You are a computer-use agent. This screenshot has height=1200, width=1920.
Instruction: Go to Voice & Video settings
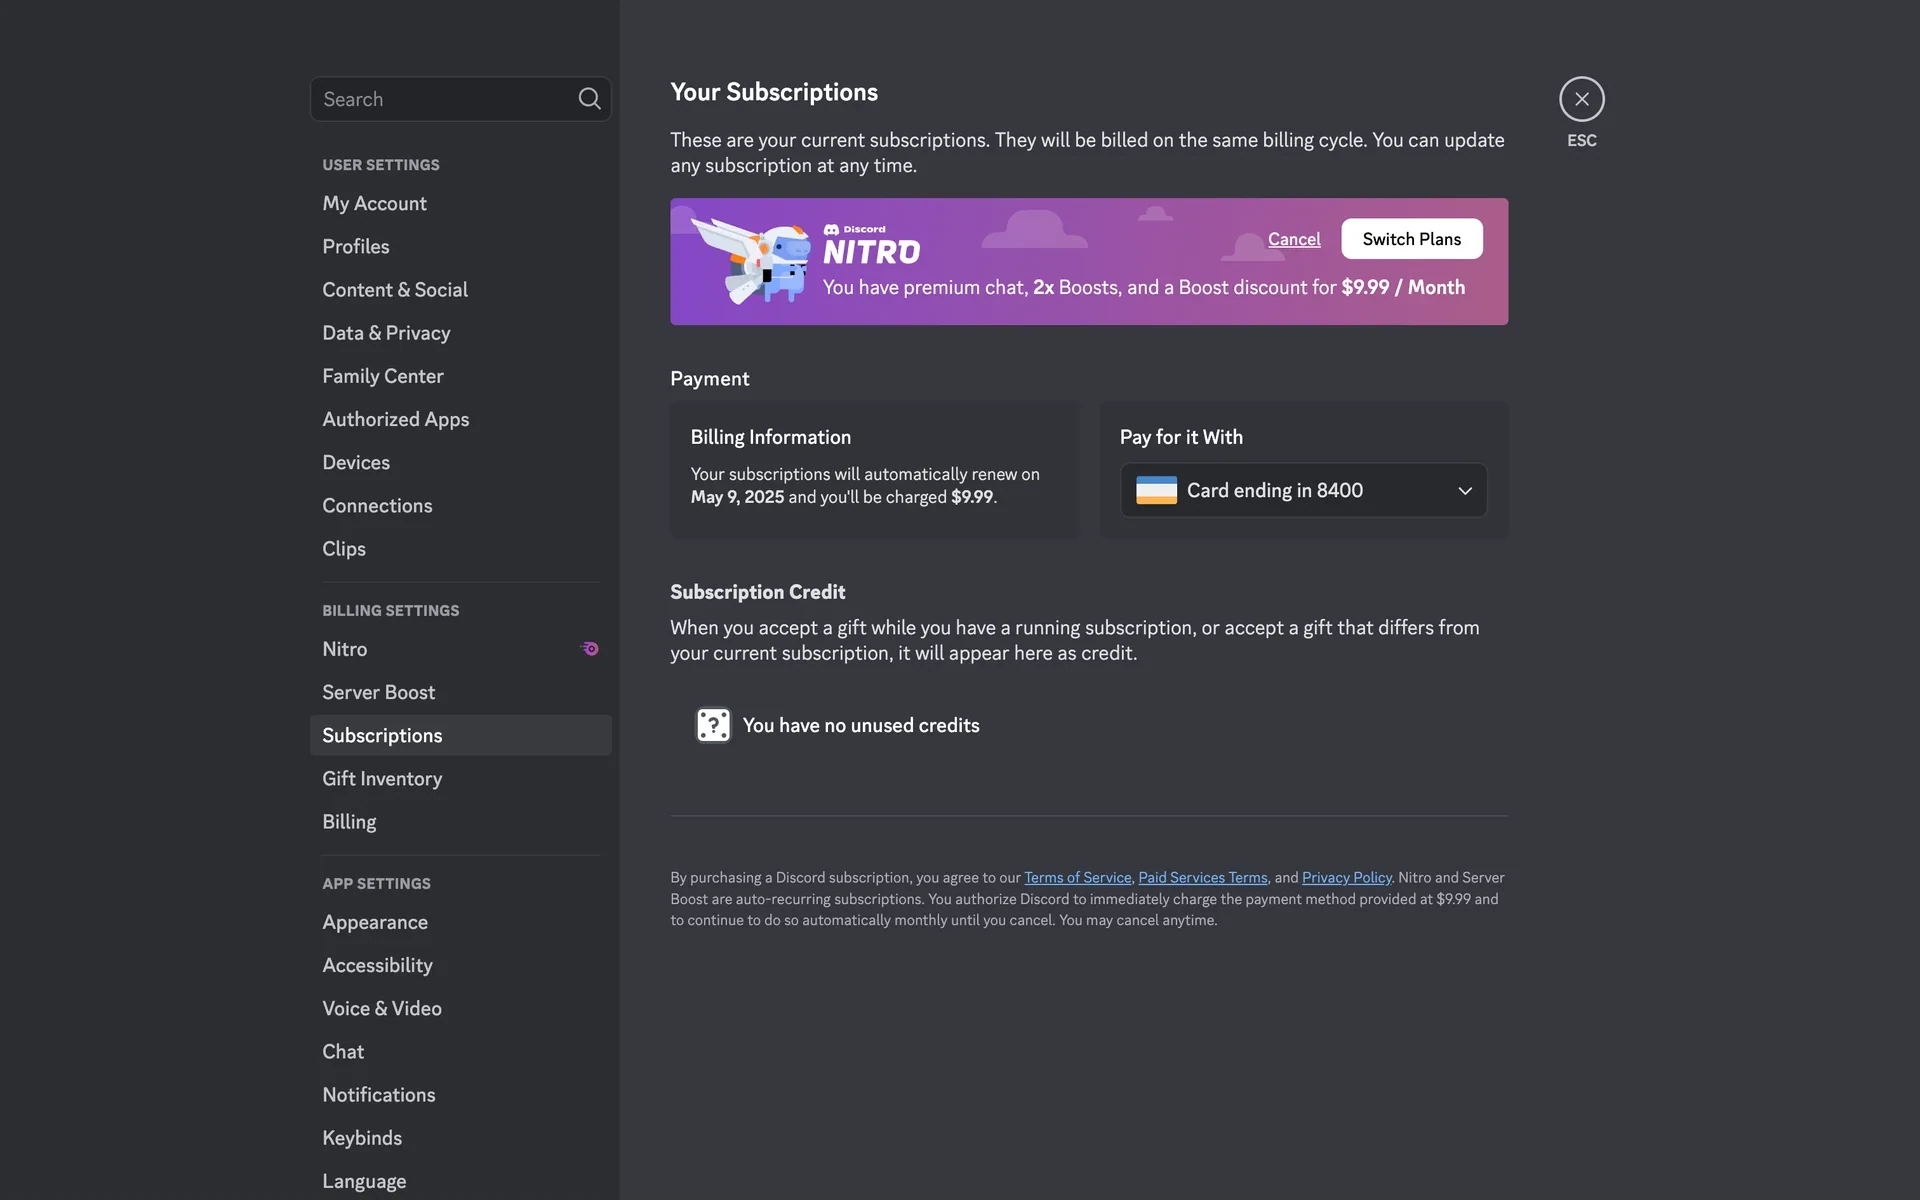[x=460, y=1008]
